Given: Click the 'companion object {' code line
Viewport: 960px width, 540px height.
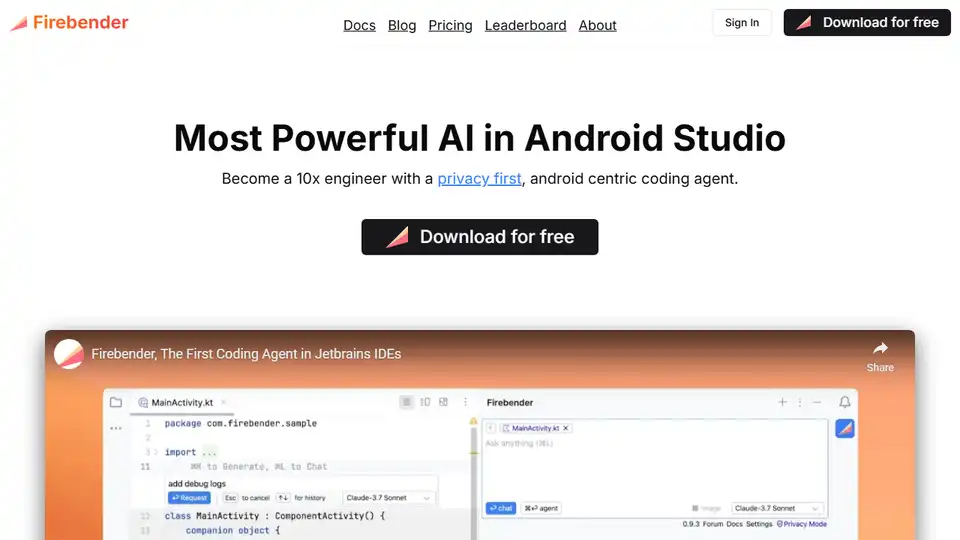Looking at the screenshot, I should tap(233, 530).
